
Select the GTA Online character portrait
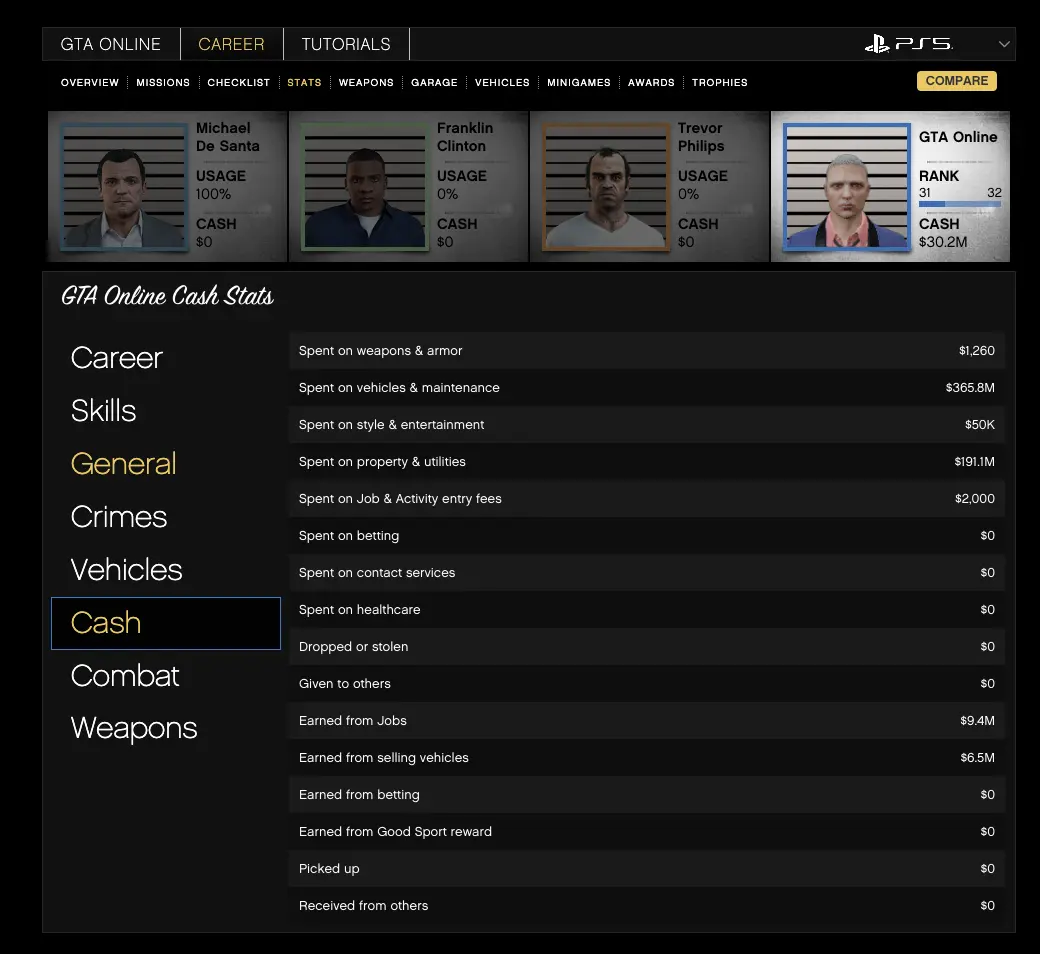847,187
